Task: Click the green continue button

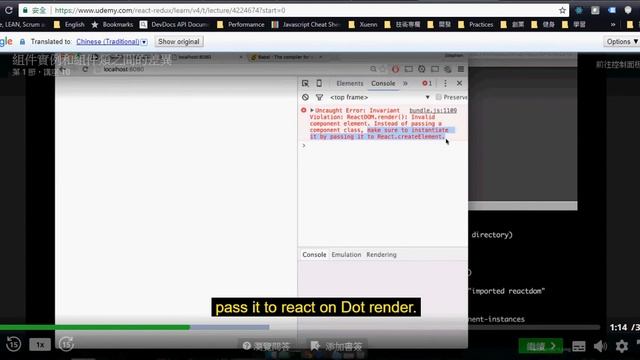Action: (x=541, y=346)
